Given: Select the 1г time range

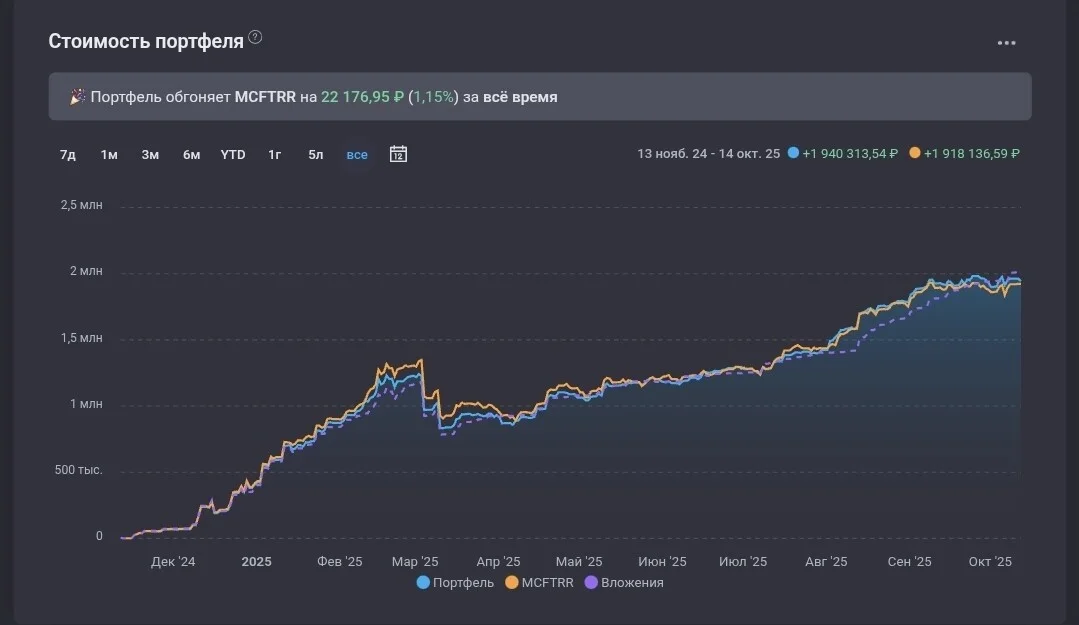Looking at the screenshot, I should pos(275,155).
